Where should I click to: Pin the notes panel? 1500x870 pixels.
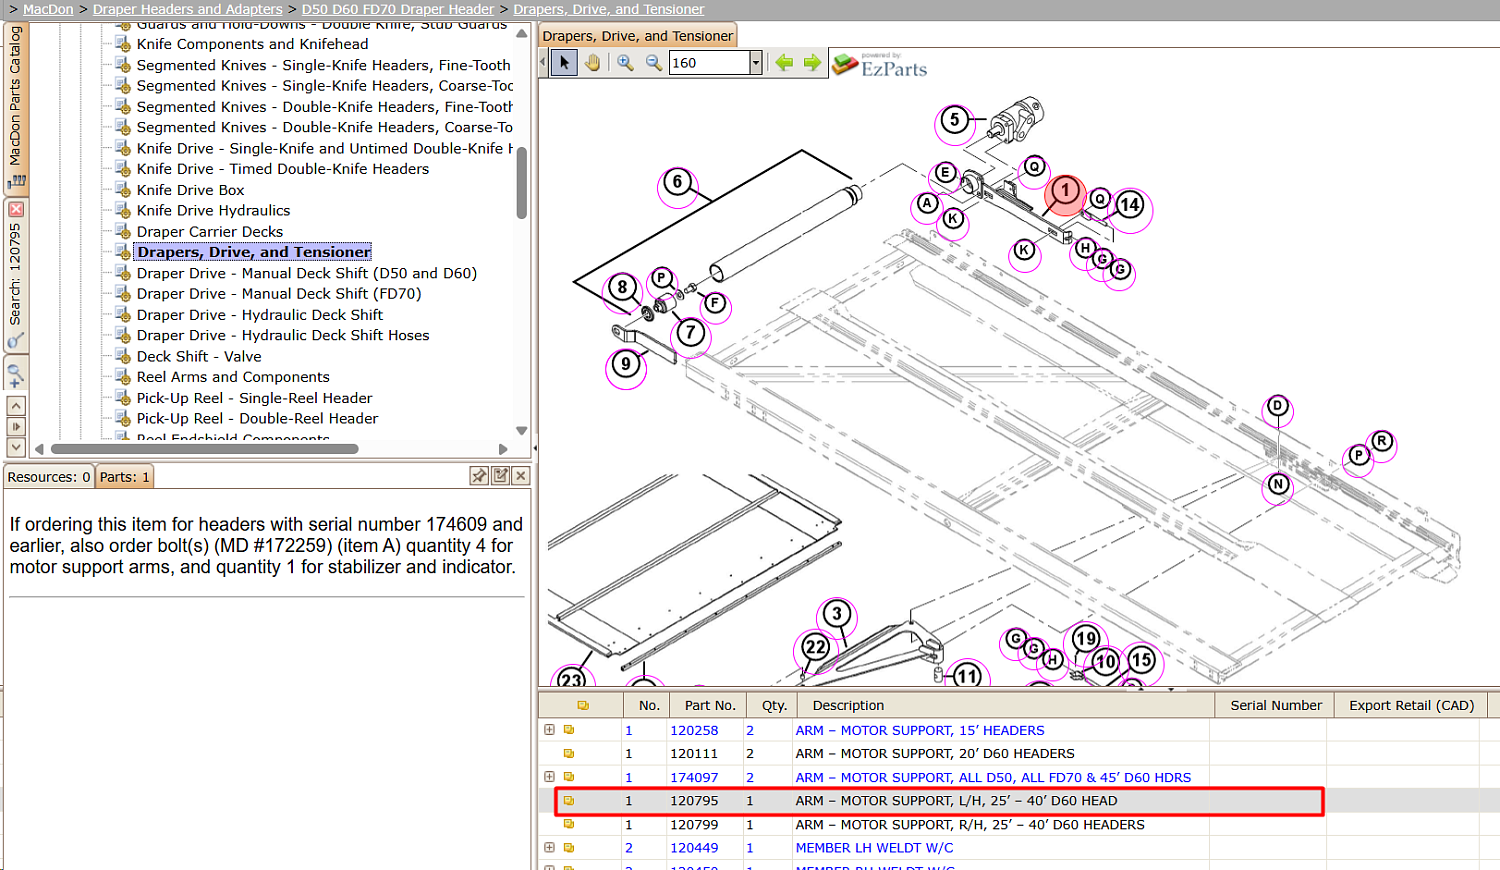pyautogui.click(x=479, y=476)
